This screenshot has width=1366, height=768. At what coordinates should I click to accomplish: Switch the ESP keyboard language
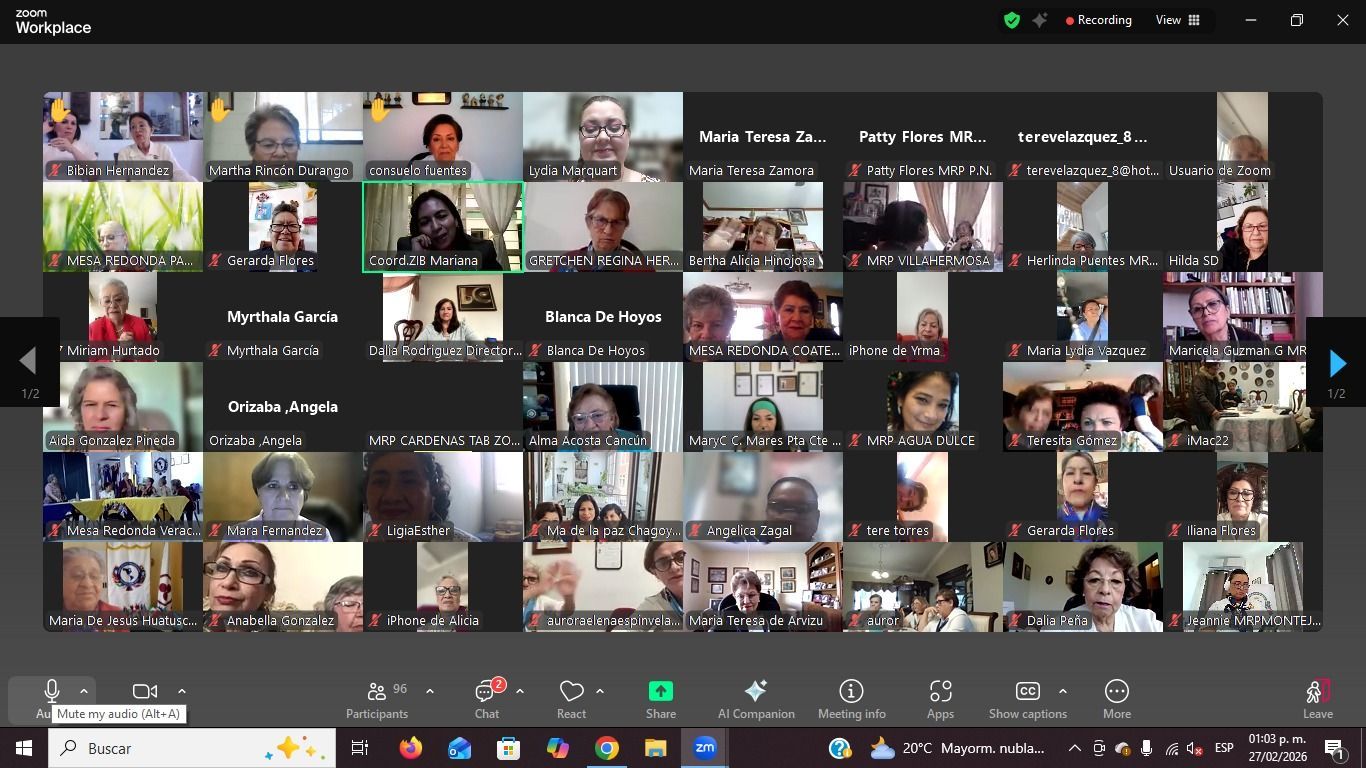pos(1224,748)
